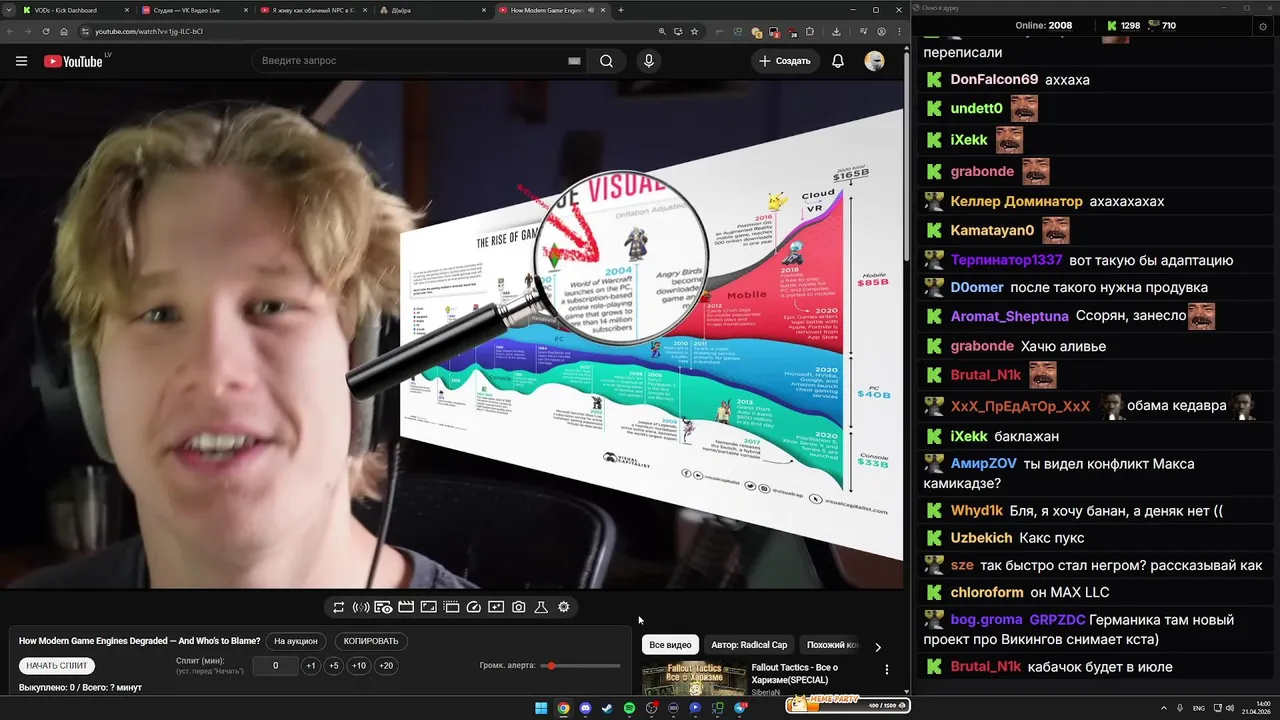Go to the YouTube home logo
The width and height of the screenshot is (1280, 720).
pos(73,61)
